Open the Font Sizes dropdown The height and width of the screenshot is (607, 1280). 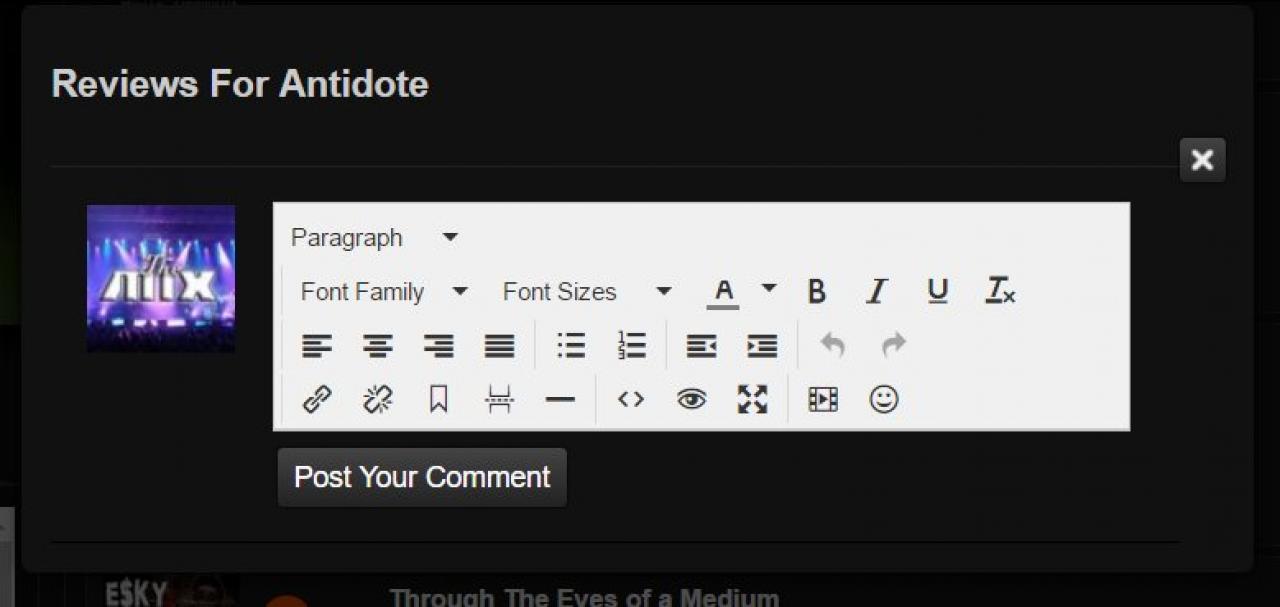tap(586, 292)
